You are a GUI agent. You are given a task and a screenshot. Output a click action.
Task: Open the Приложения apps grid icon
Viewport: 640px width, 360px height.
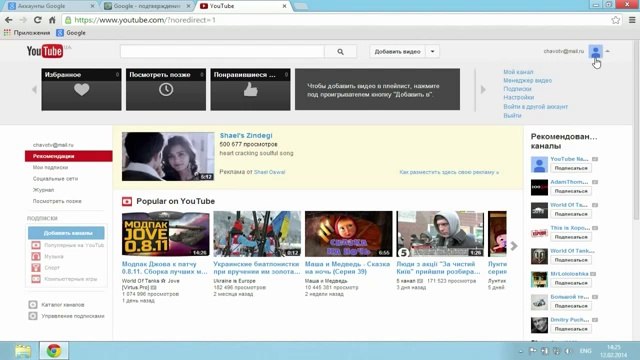click(7, 33)
